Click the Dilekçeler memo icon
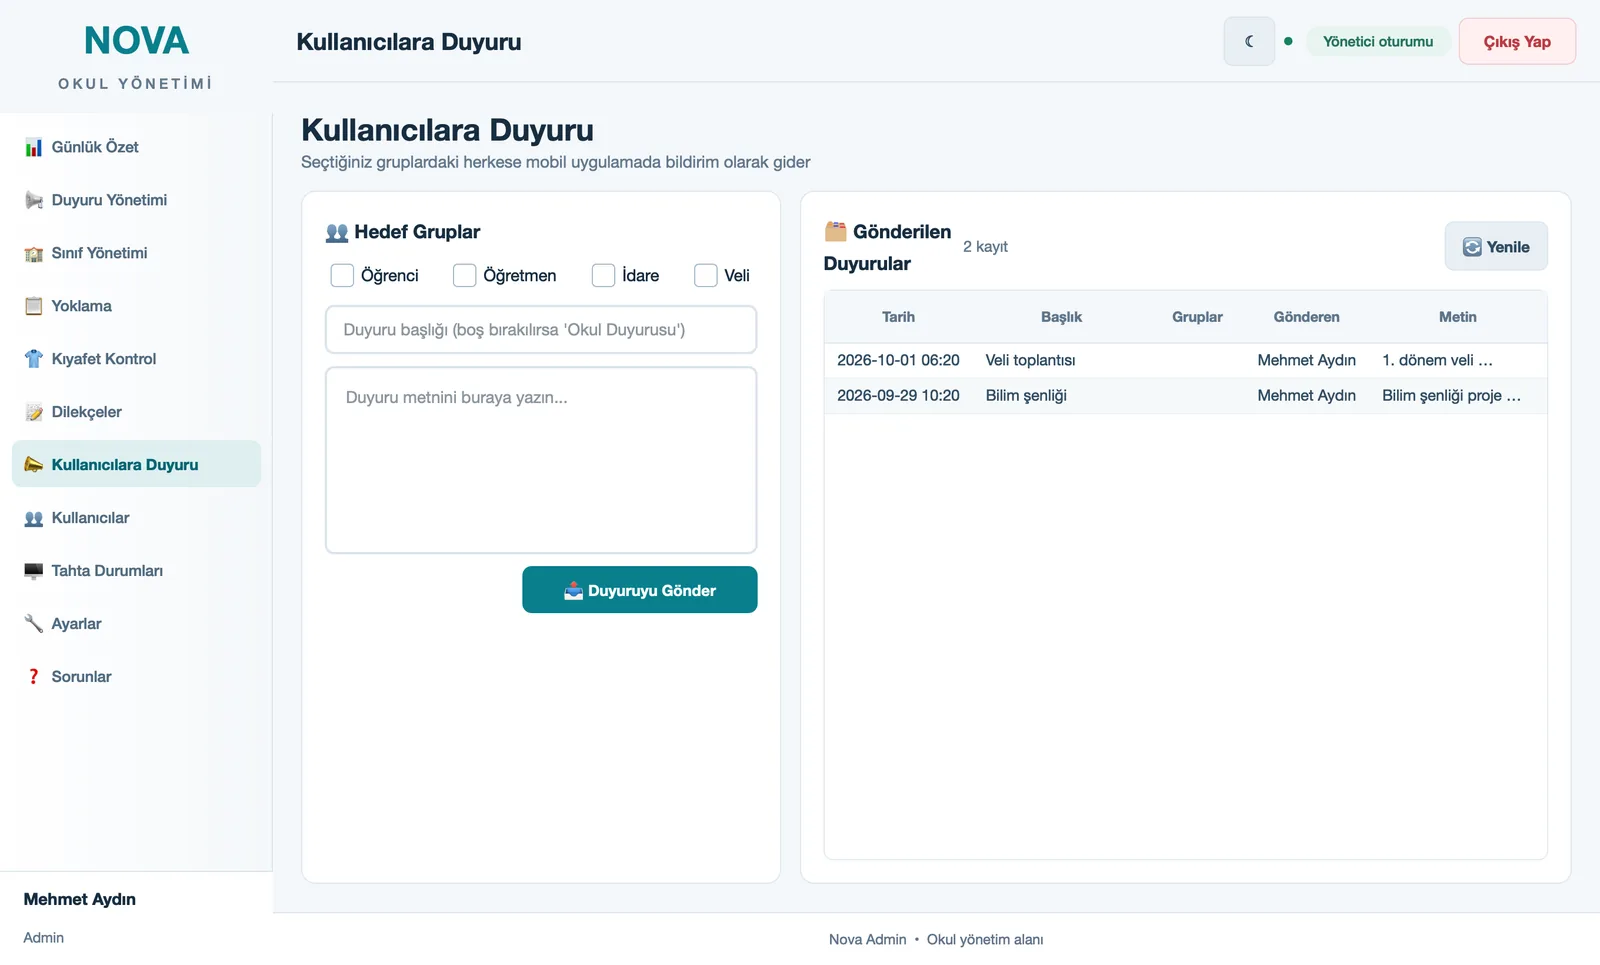Image resolution: width=1600 pixels, height=965 pixels. tap(34, 412)
